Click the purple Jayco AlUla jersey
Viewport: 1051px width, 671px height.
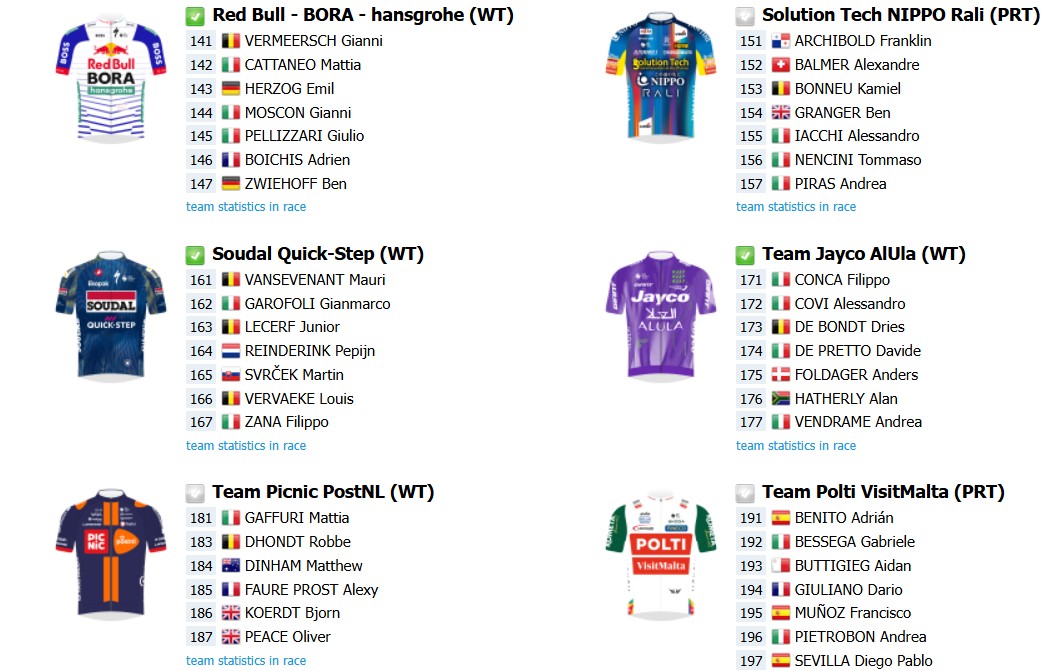tap(661, 316)
